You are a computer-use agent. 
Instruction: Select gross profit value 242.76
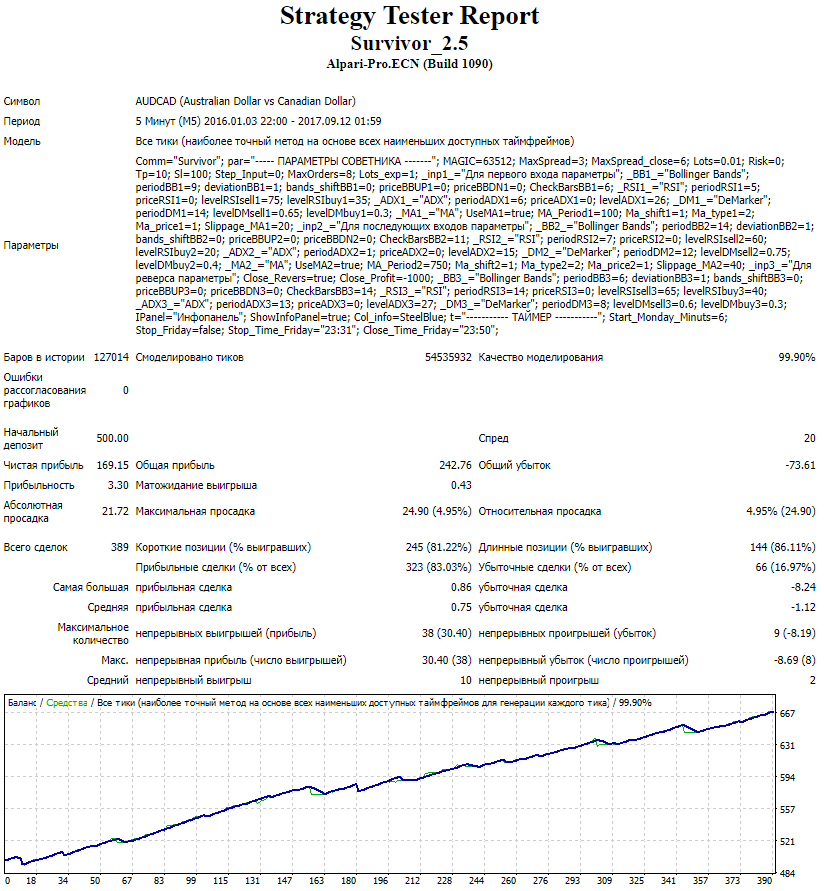point(455,465)
